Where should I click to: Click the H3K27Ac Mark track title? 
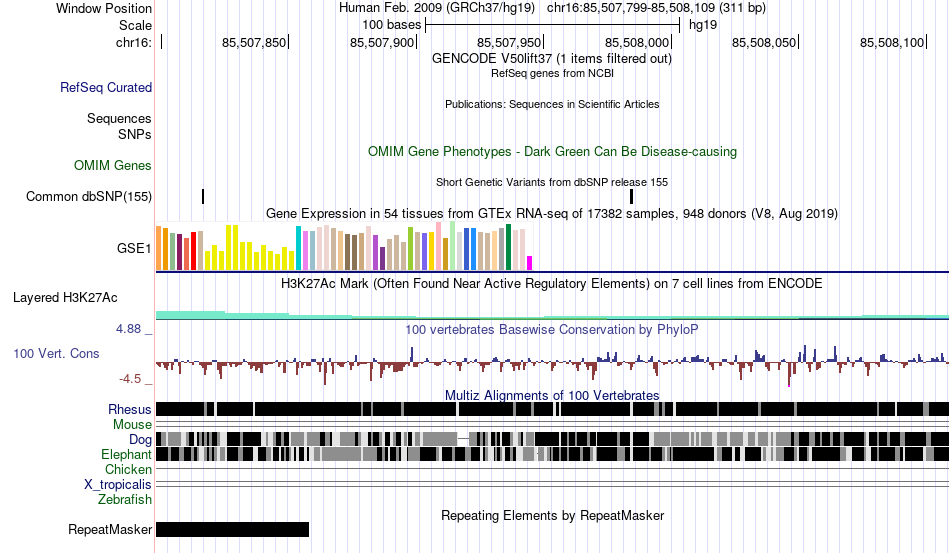pos(552,283)
